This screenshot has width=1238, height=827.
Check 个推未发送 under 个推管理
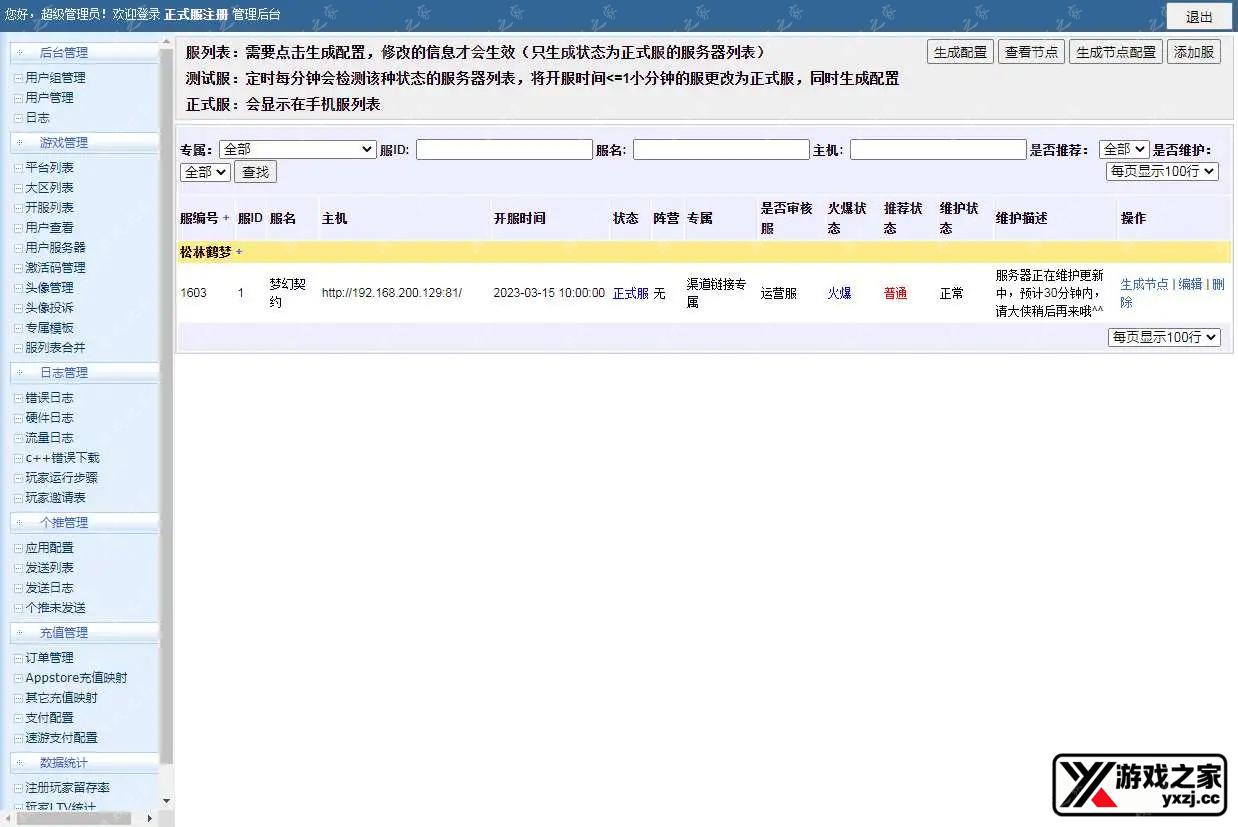click(x=54, y=607)
